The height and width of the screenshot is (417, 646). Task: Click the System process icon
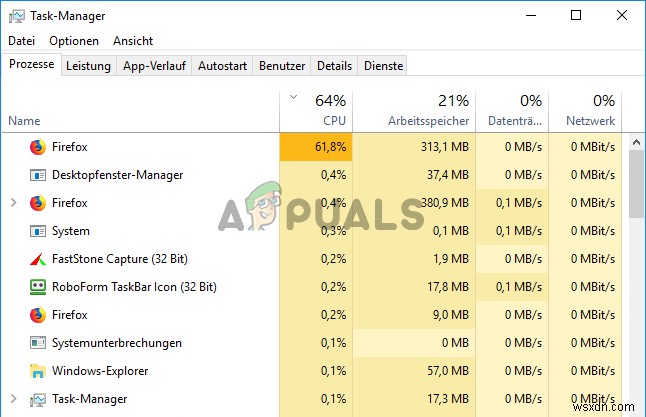tap(38, 231)
